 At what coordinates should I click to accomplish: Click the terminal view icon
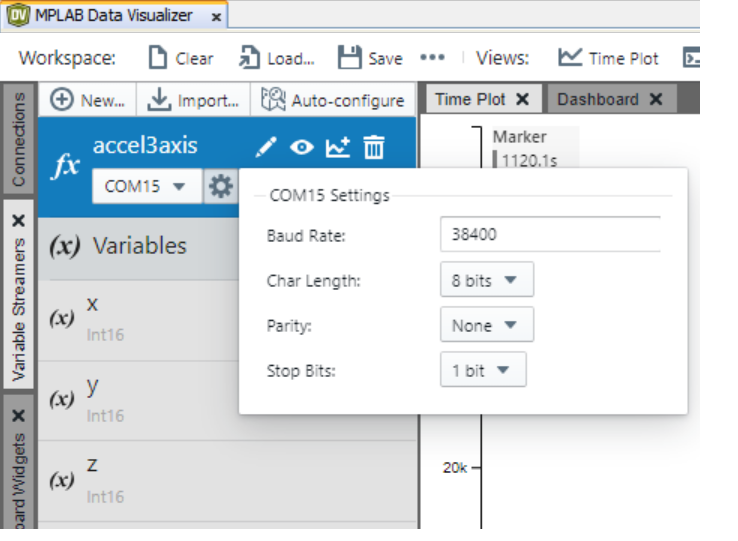(x=691, y=58)
